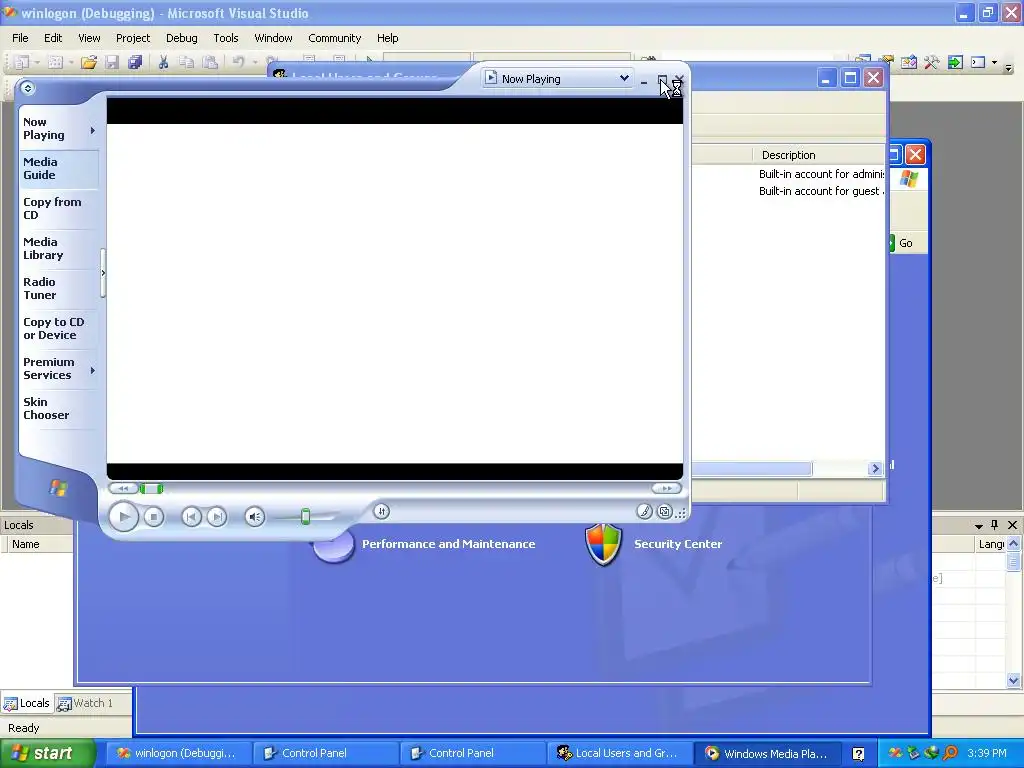Open the Project menu

[x=133, y=38]
